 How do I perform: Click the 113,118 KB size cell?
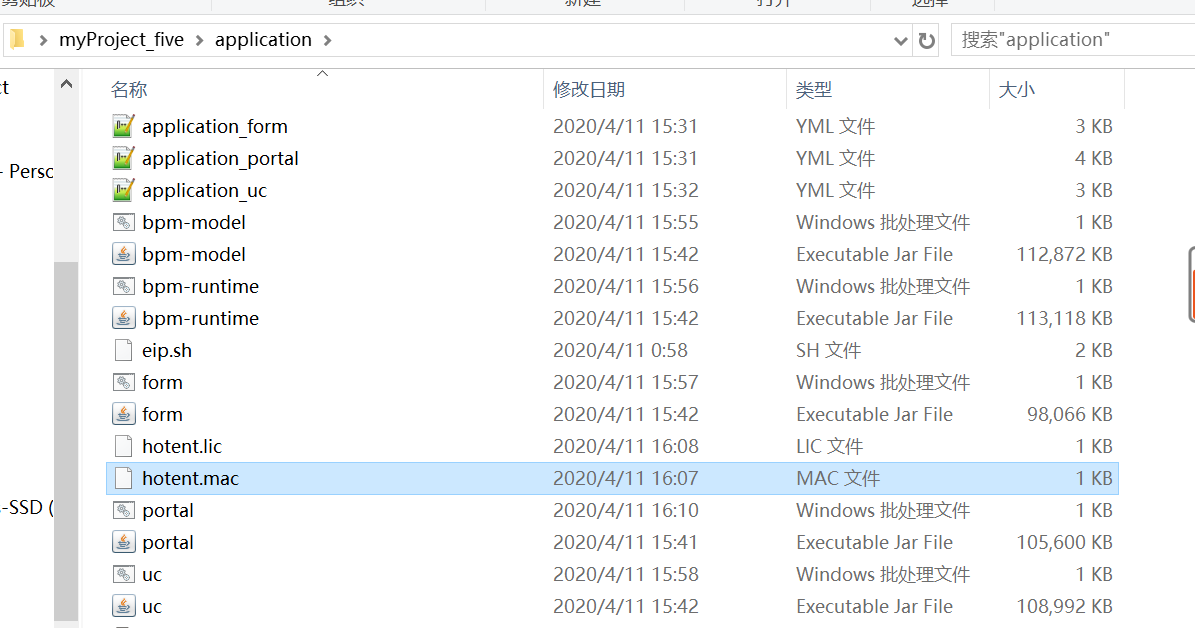tap(1065, 319)
